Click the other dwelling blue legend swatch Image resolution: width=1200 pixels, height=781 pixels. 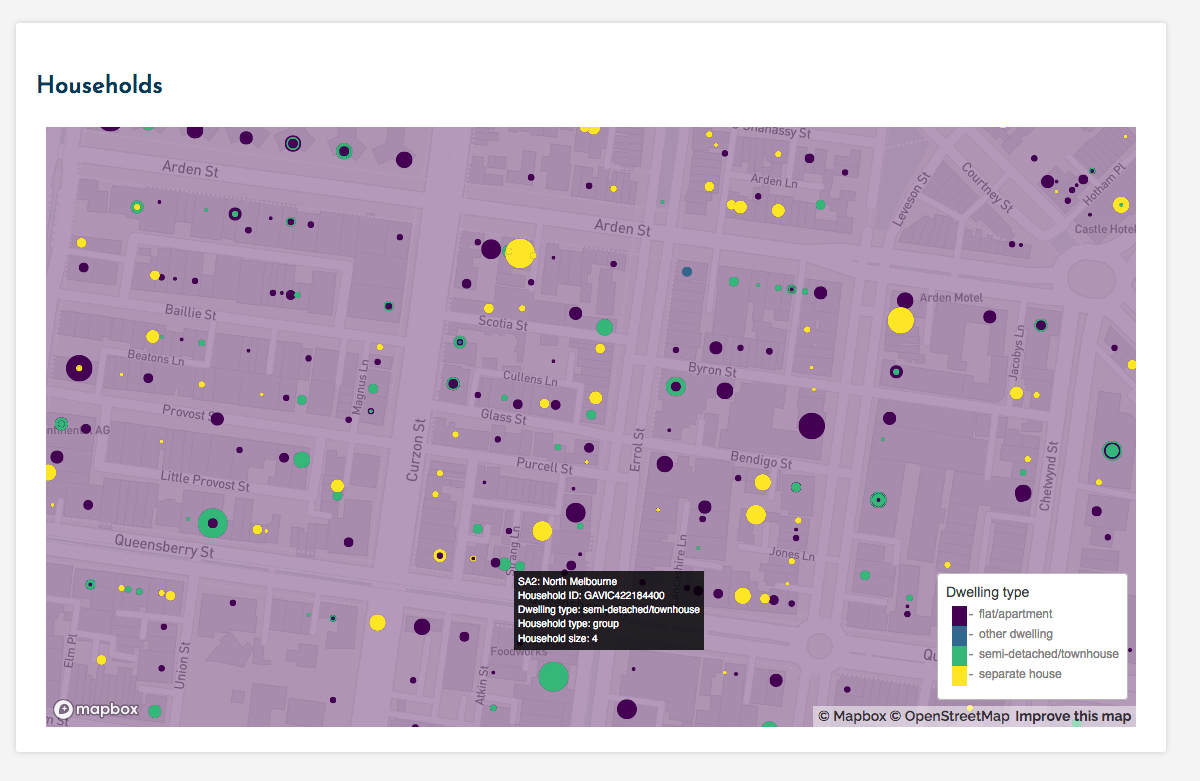coord(959,634)
